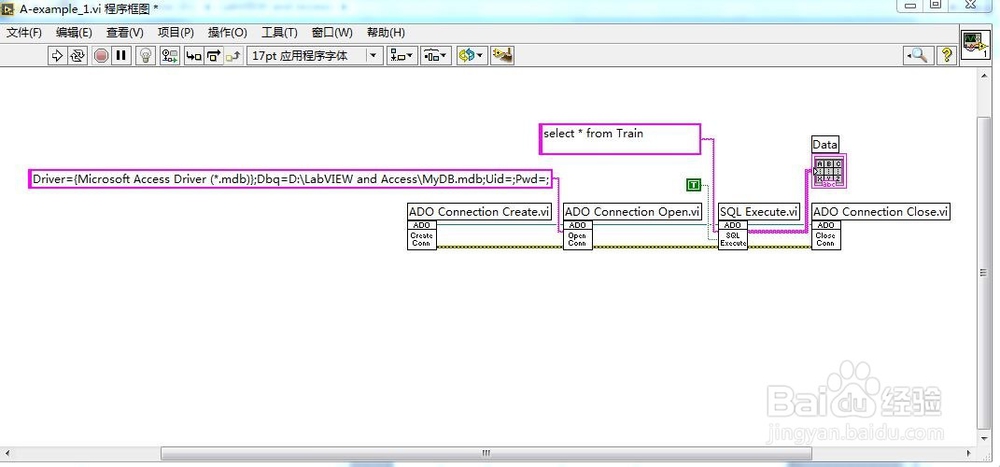The height and width of the screenshot is (467, 1000).
Task: Click the Pause button
Action: click(x=121, y=56)
